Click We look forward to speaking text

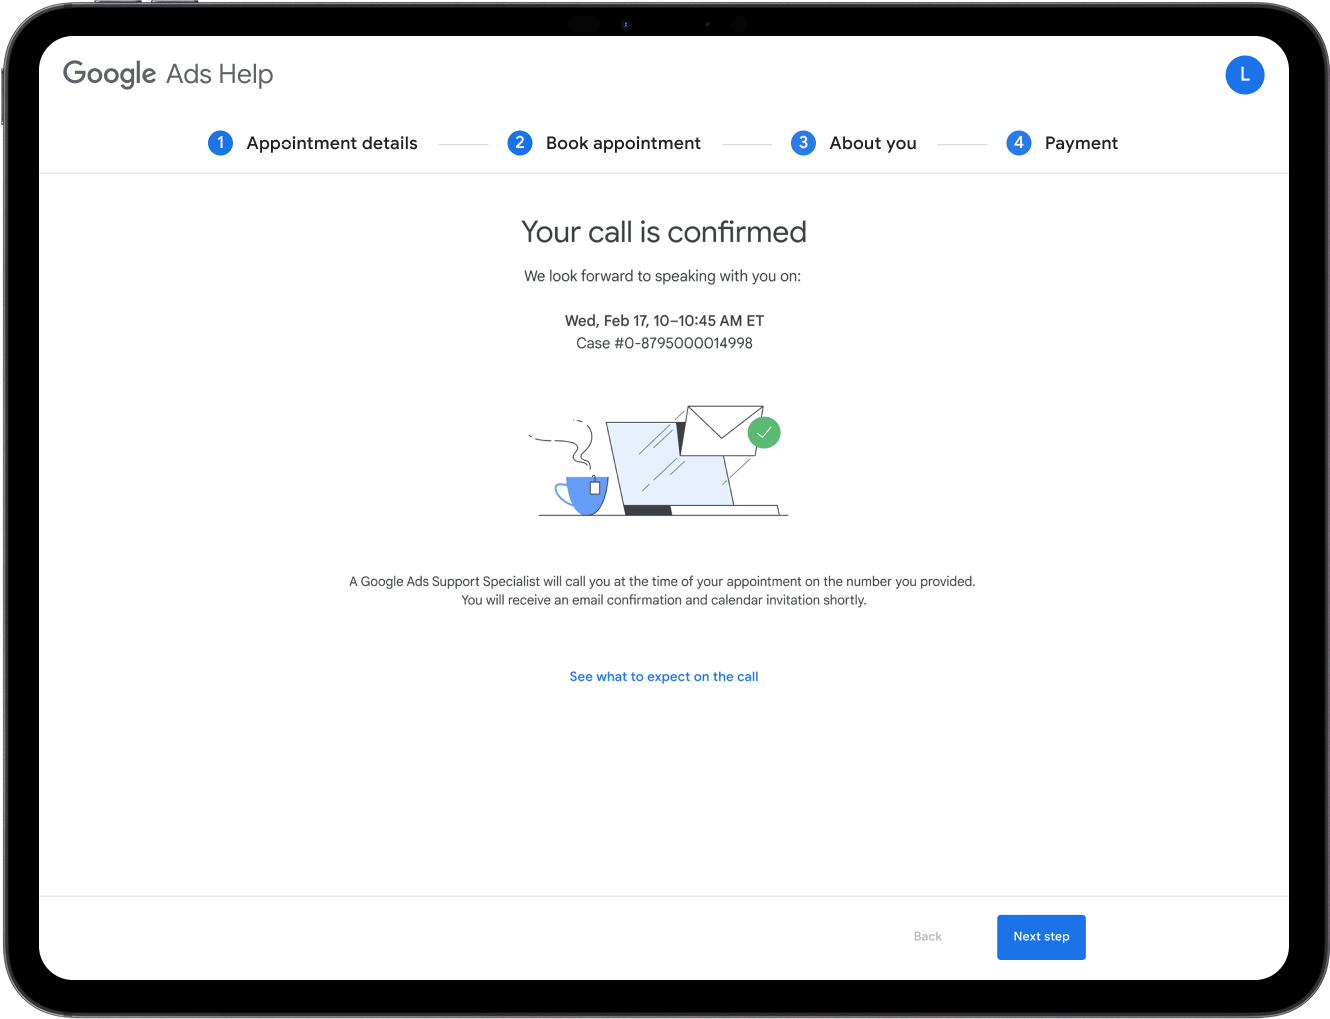(x=663, y=276)
